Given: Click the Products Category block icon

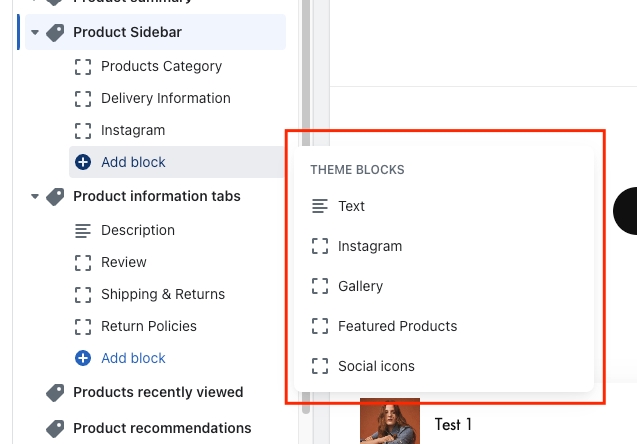Looking at the screenshot, I should [84, 67].
